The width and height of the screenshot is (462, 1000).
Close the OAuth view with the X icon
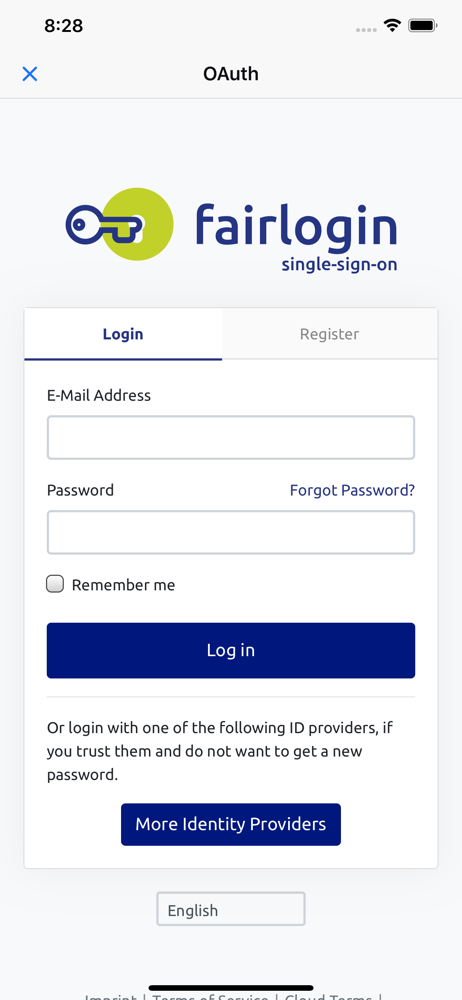coord(29,74)
